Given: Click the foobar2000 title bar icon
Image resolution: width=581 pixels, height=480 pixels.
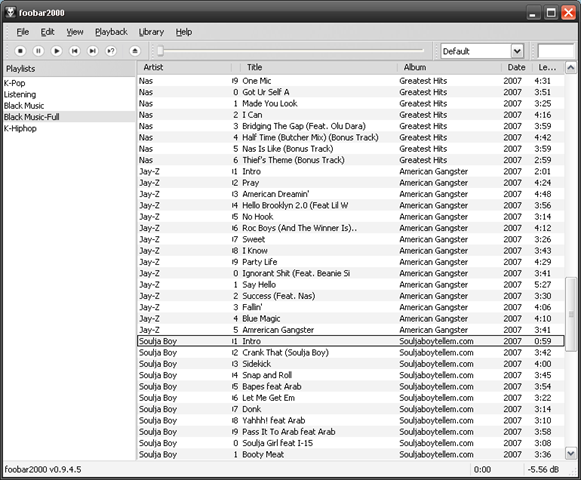Looking at the screenshot, I should 10,12.
